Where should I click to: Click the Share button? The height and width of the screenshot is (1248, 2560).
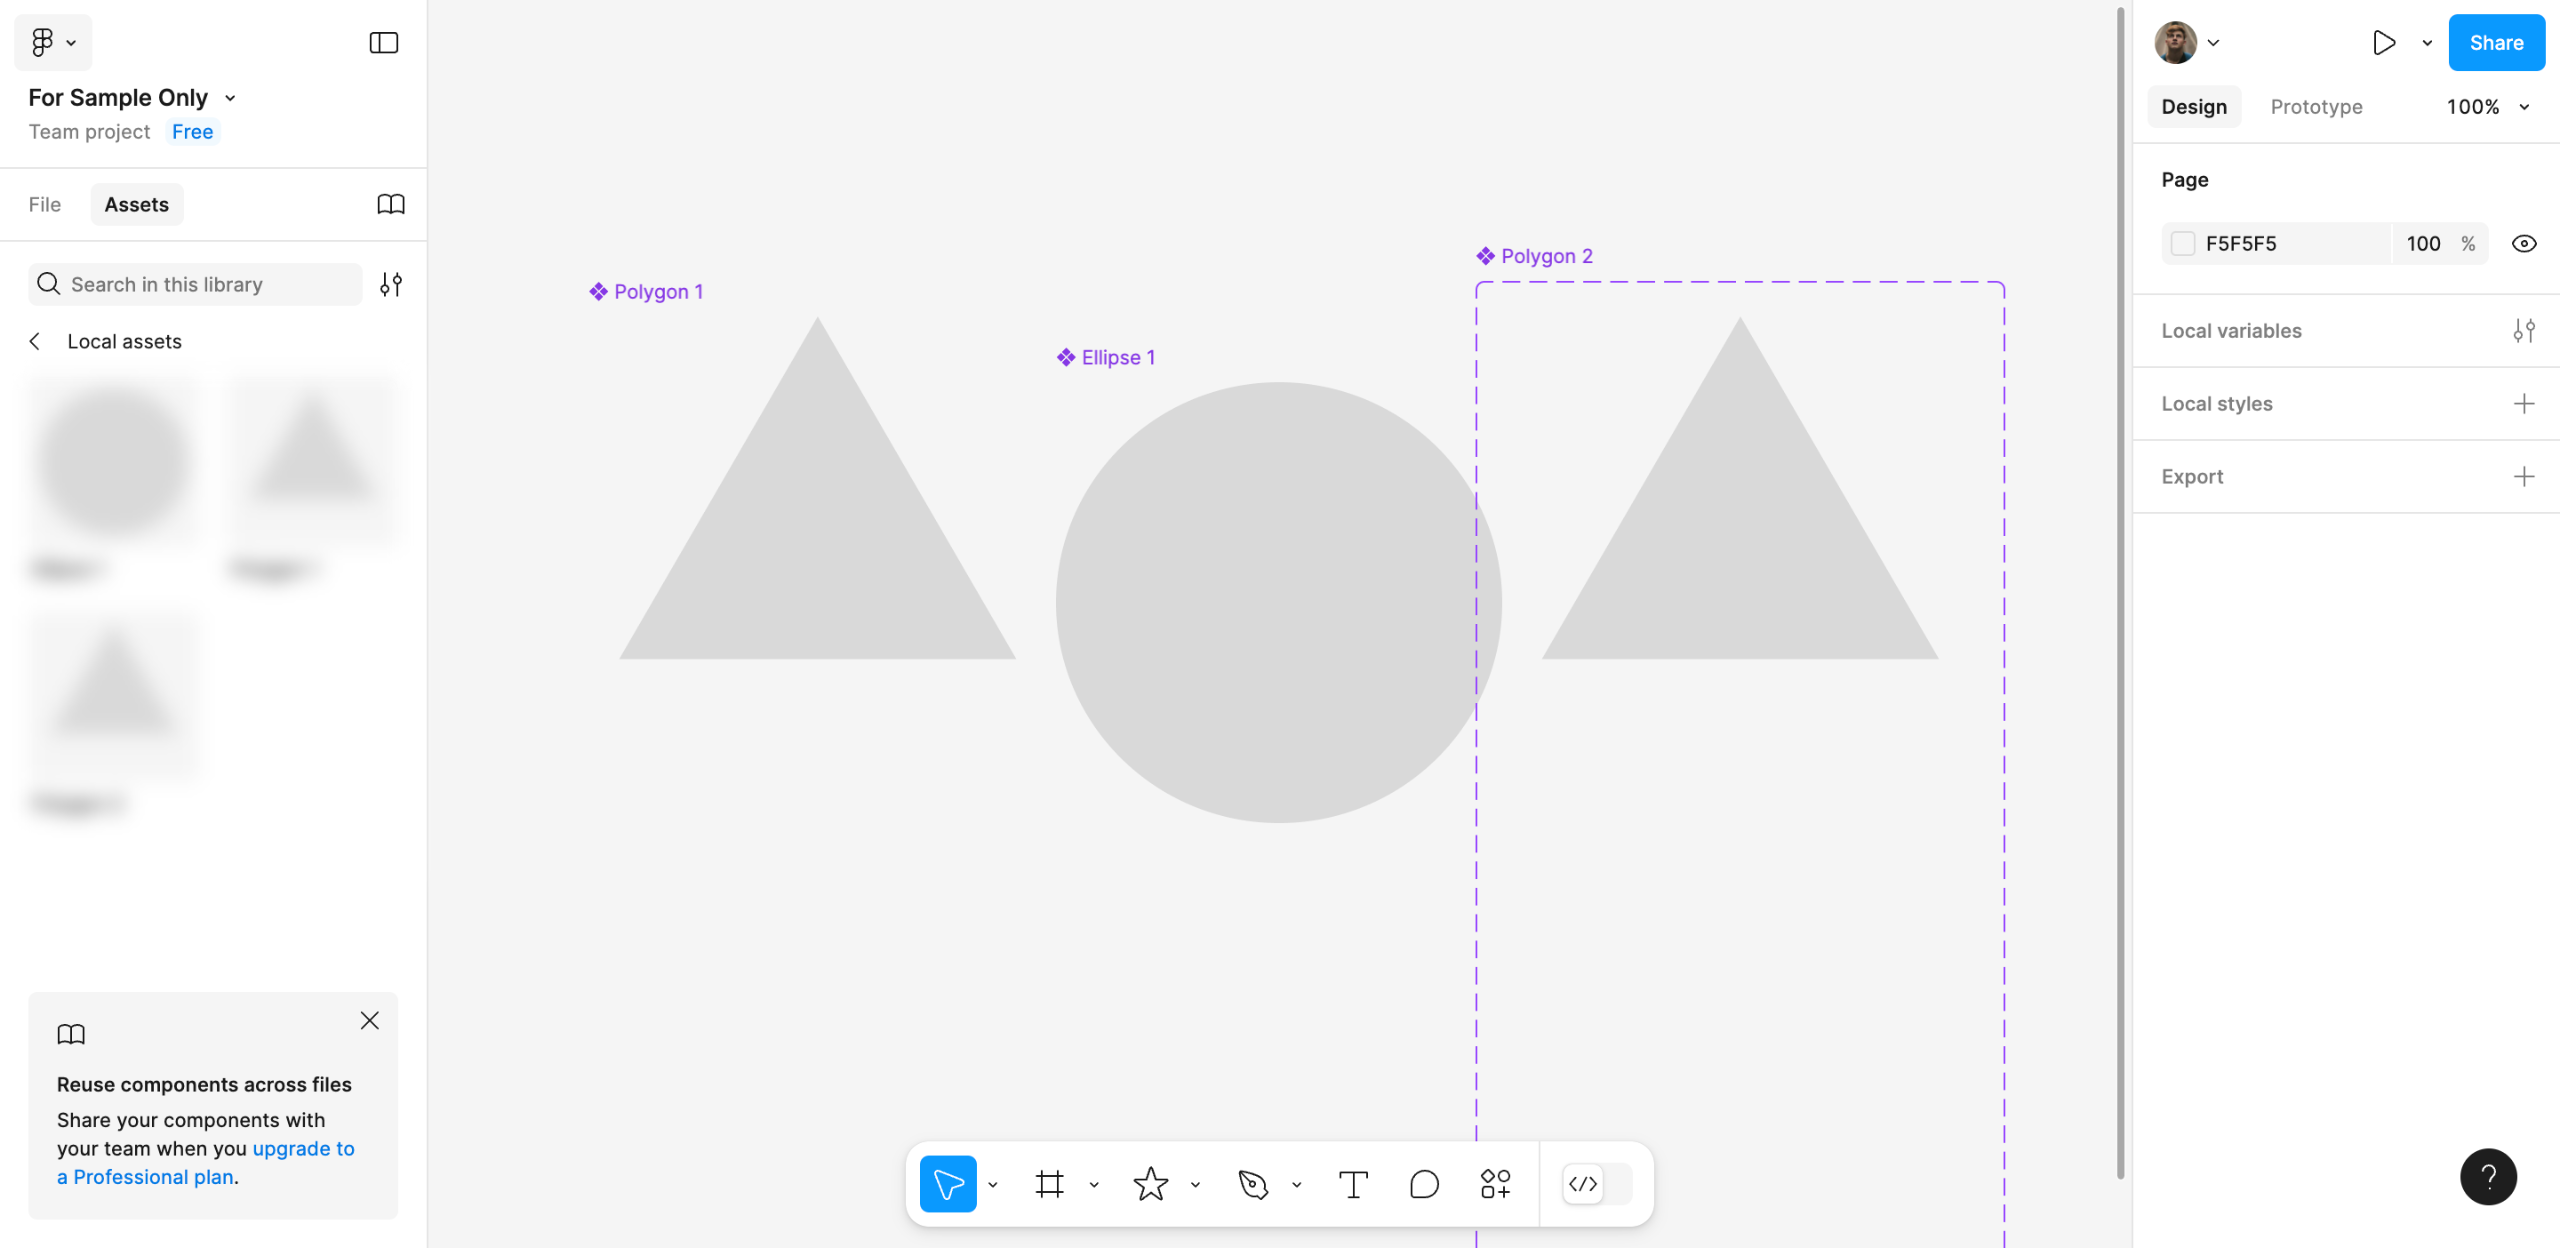(2496, 43)
